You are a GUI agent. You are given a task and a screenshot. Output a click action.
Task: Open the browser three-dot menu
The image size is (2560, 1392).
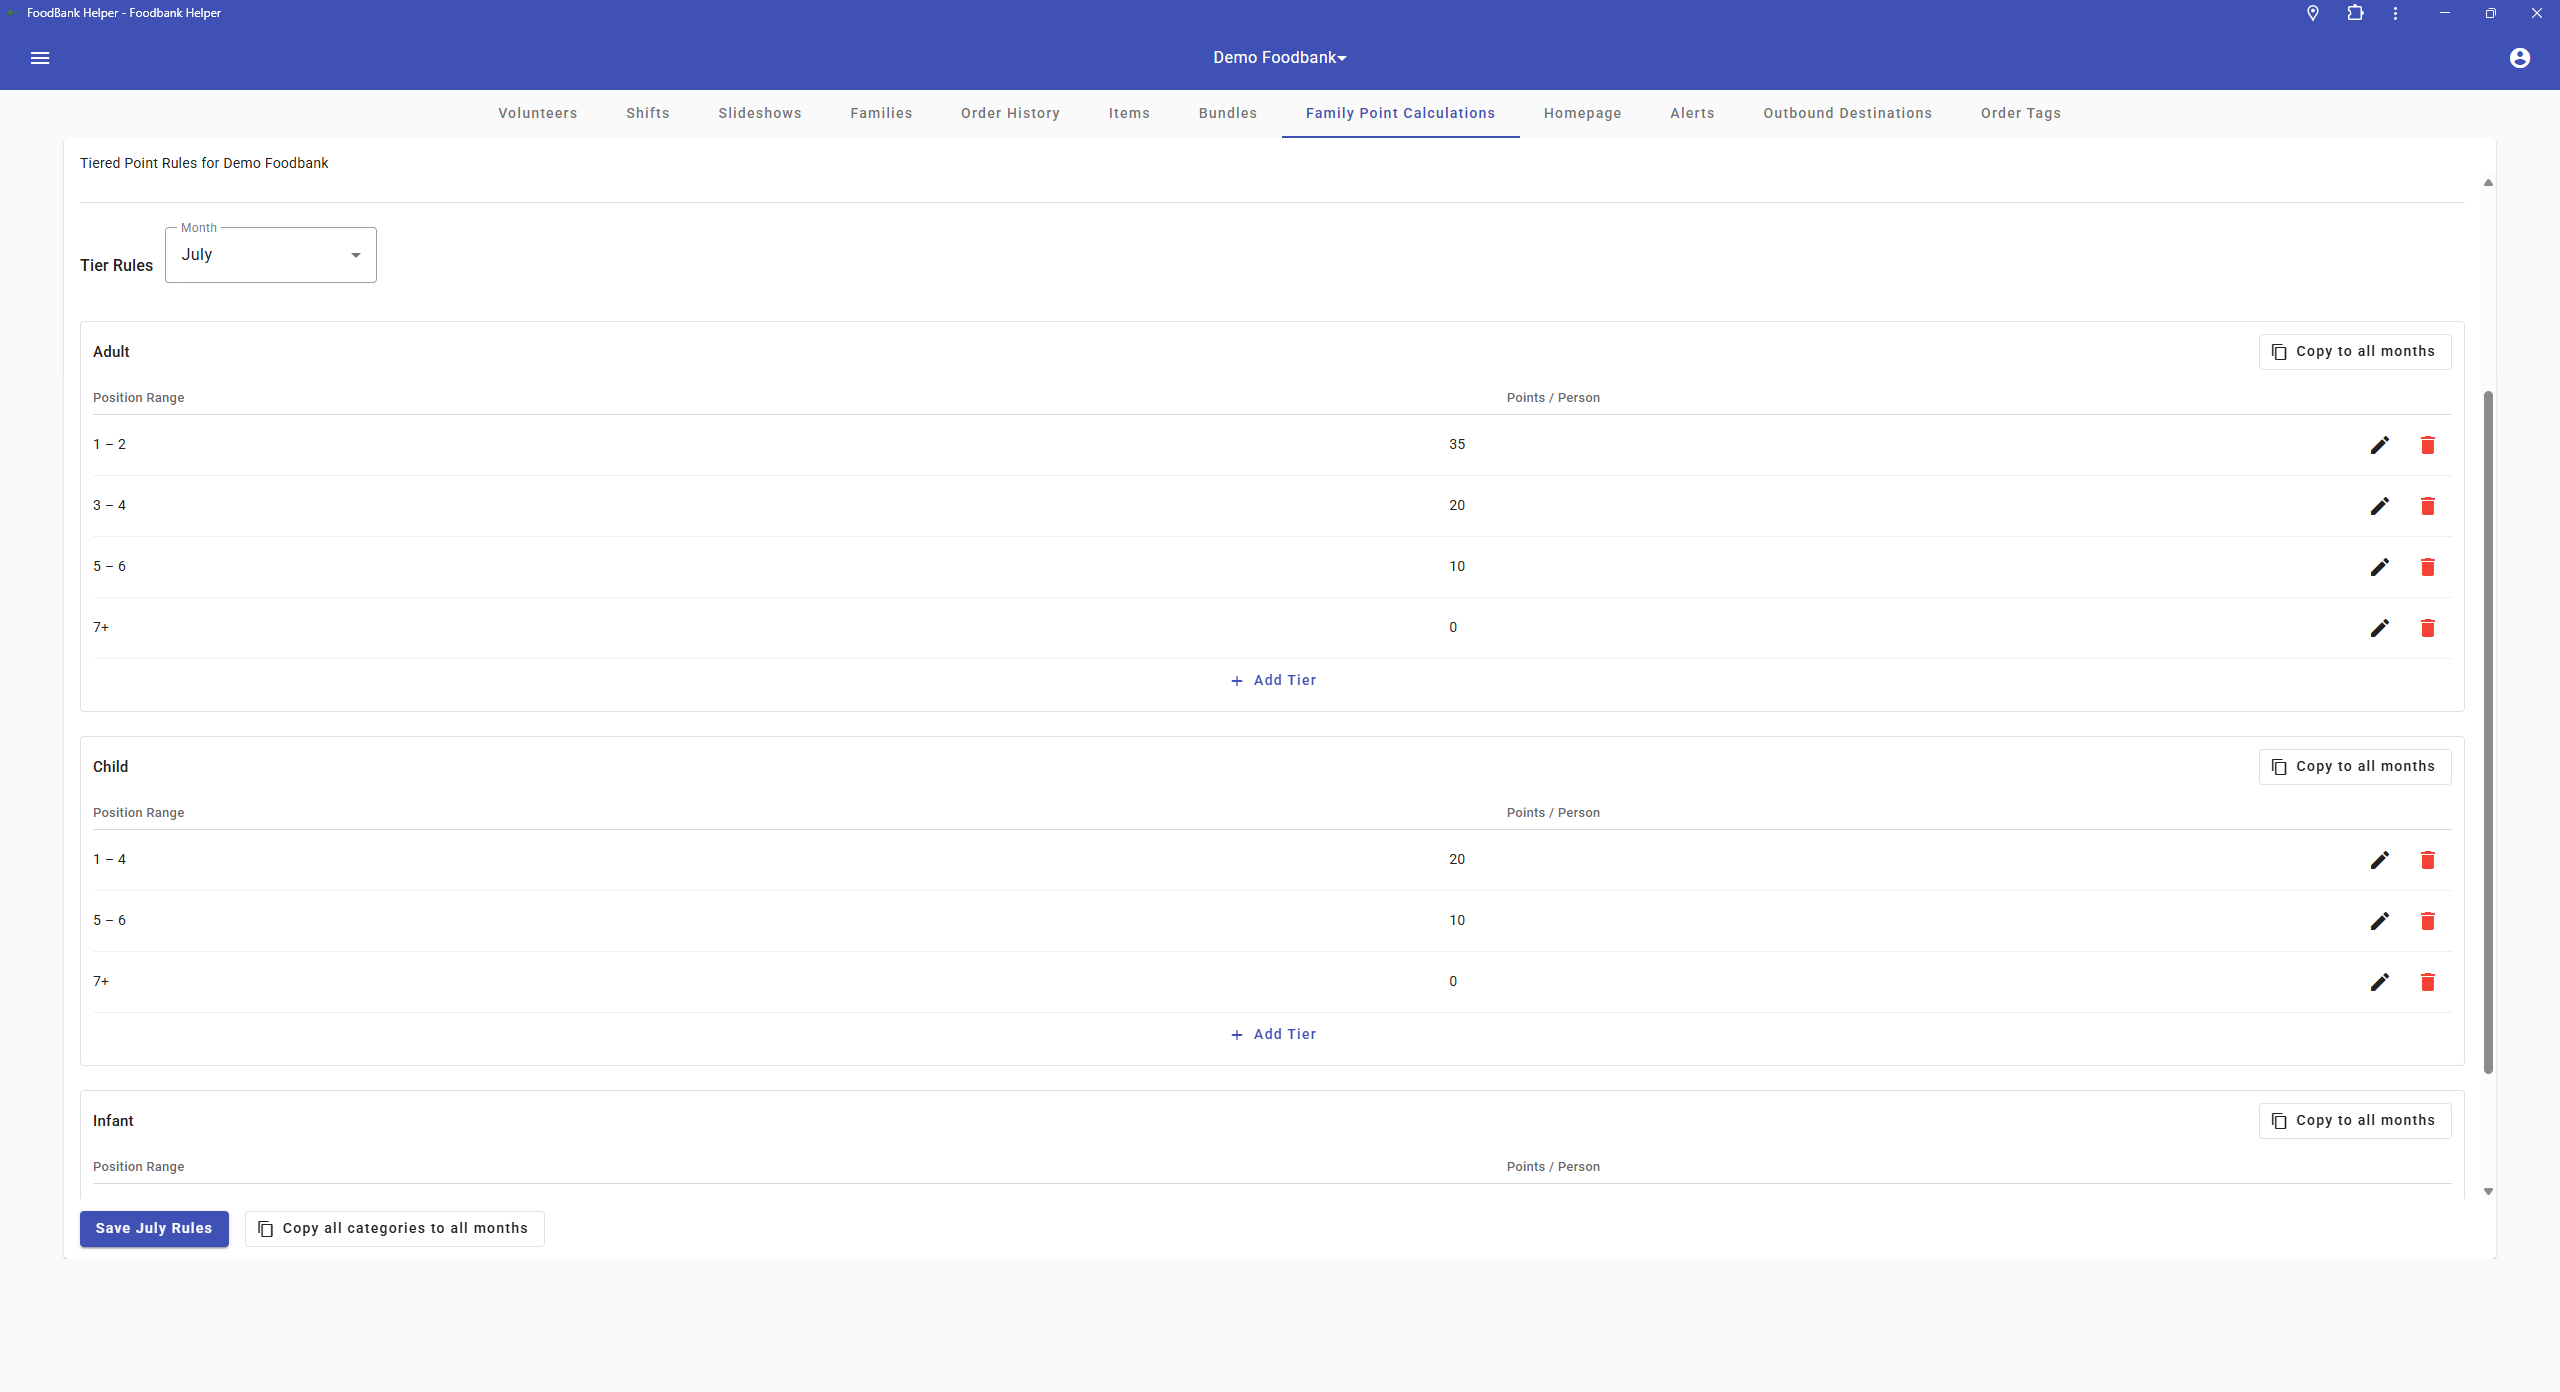[x=2395, y=13]
